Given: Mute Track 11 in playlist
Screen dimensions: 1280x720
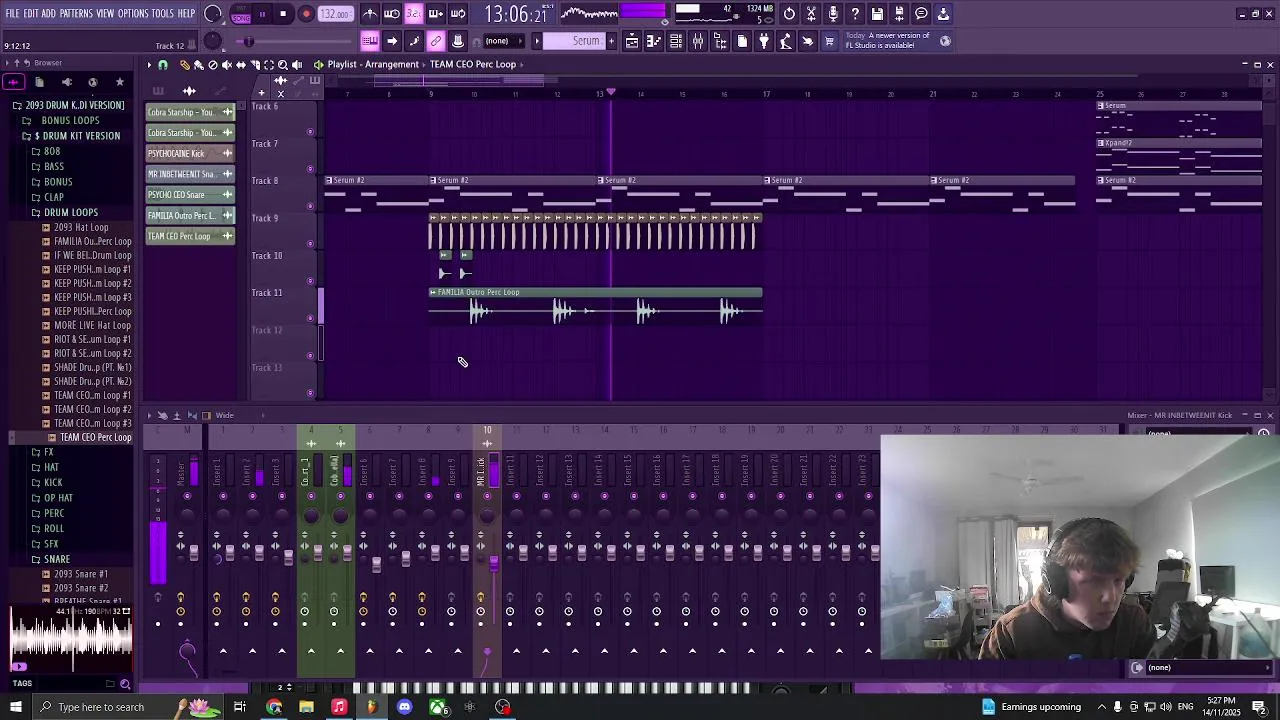Looking at the screenshot, I should (310, 318).
